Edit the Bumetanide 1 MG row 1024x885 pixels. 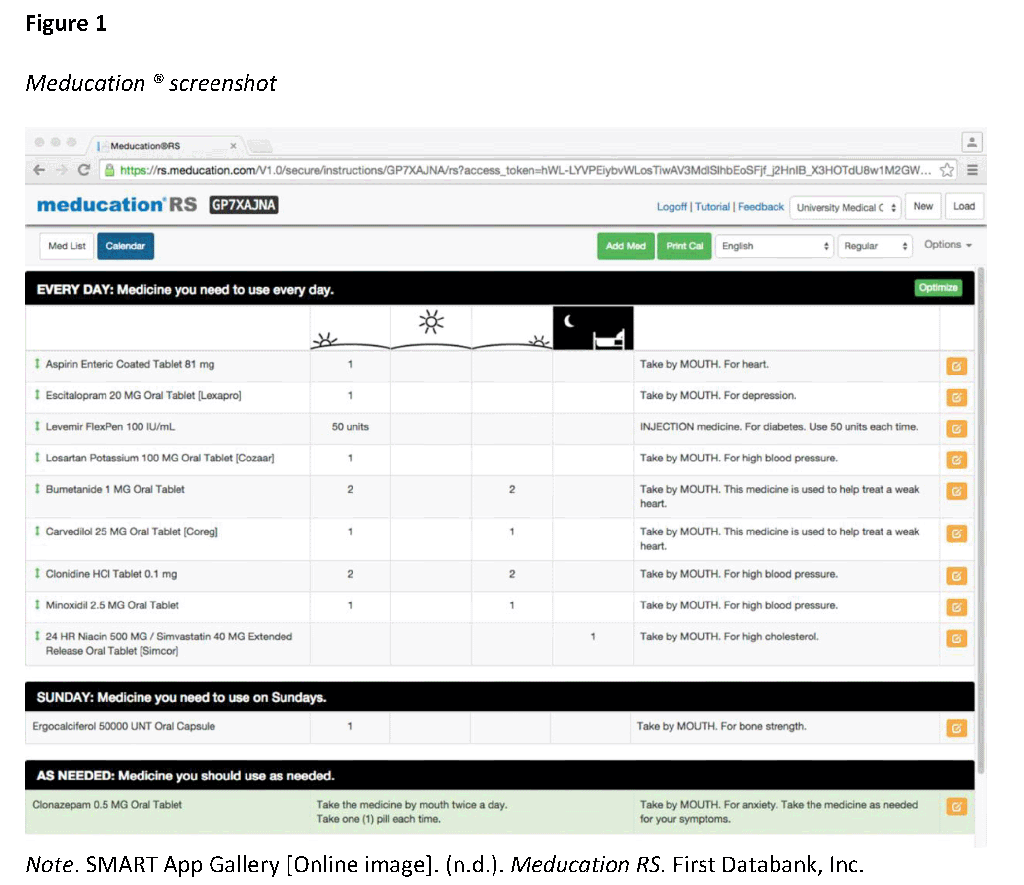956,492
